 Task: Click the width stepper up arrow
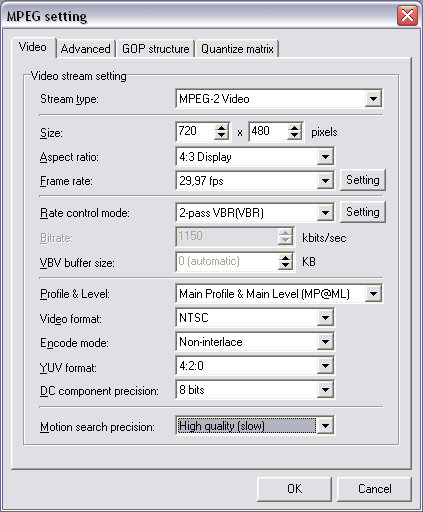[x=221, y=127]
